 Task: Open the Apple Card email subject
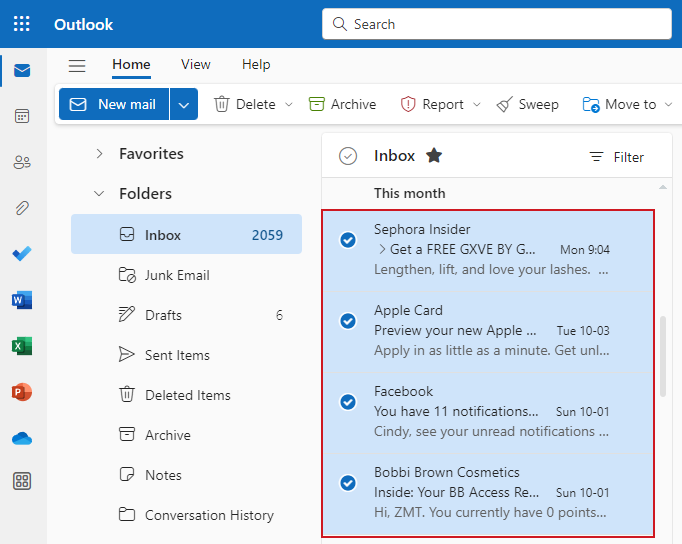pyautogui.click(x=455, y=330)
